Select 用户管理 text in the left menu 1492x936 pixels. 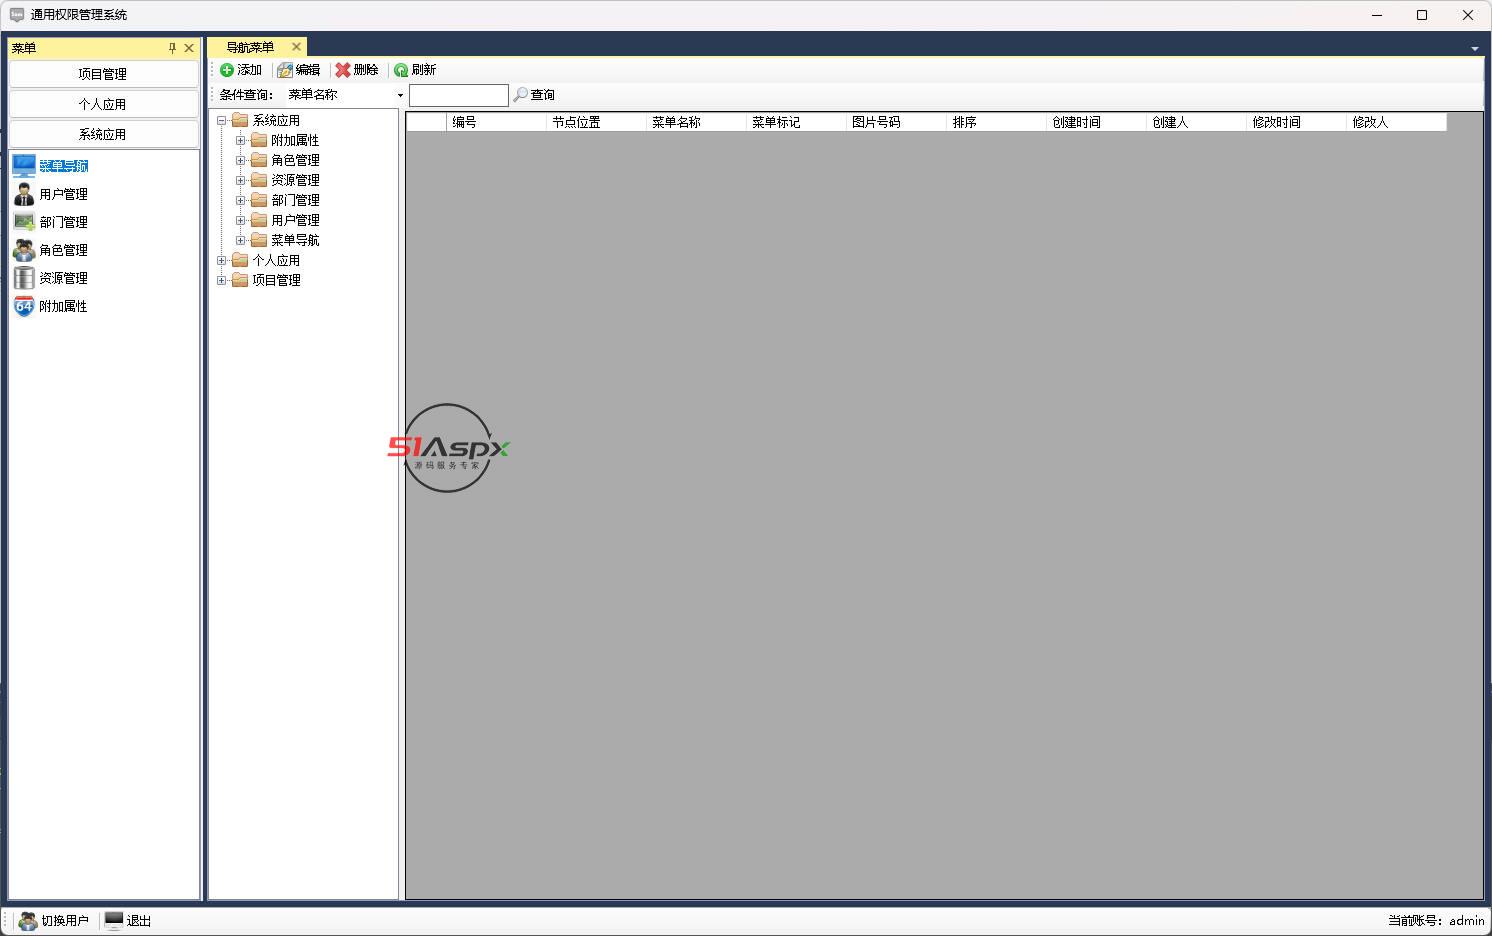[x=64, y=194]
